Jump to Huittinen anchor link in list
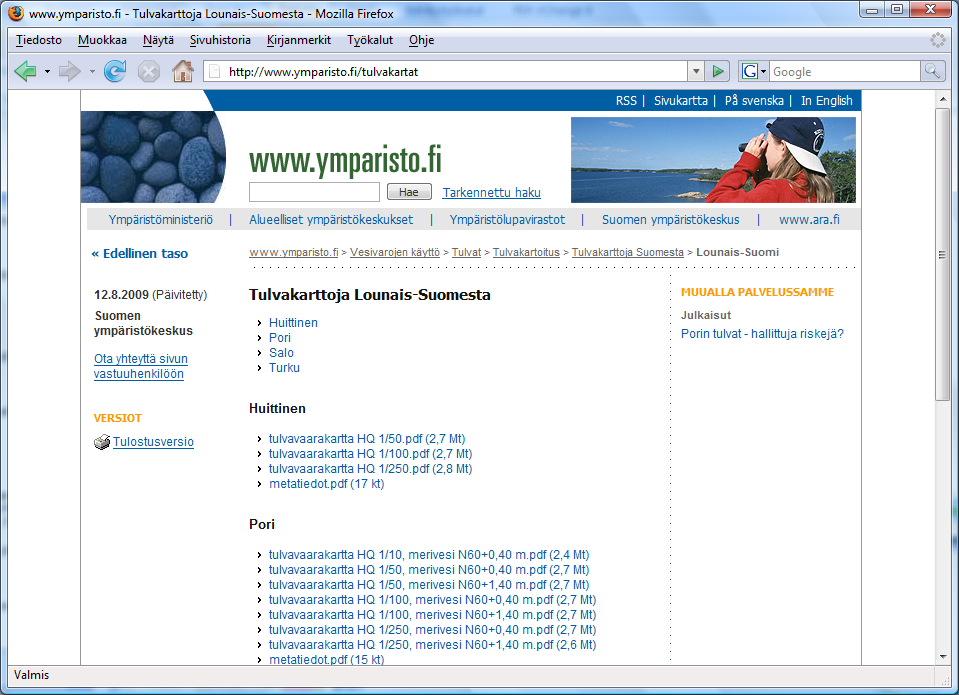Viewport: 959px width, 695px height. tap(294, 322)
